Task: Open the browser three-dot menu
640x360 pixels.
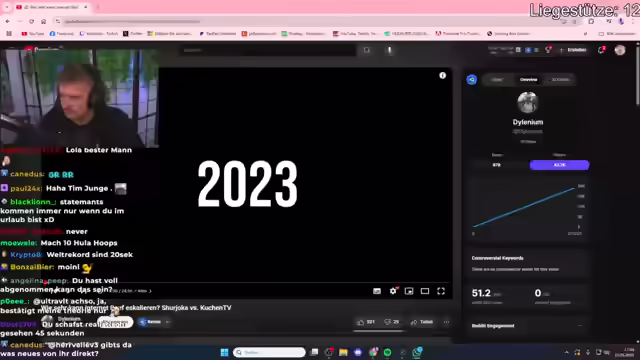Action: (x=633, y=21)
